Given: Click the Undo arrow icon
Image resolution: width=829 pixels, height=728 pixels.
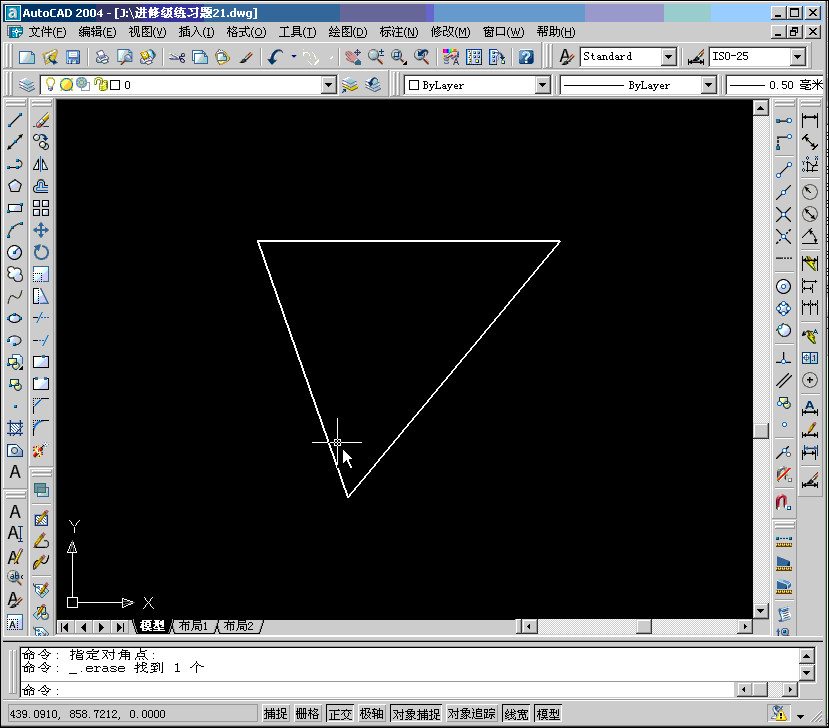Looking at the screenshot, I should (x=275, y=57).
